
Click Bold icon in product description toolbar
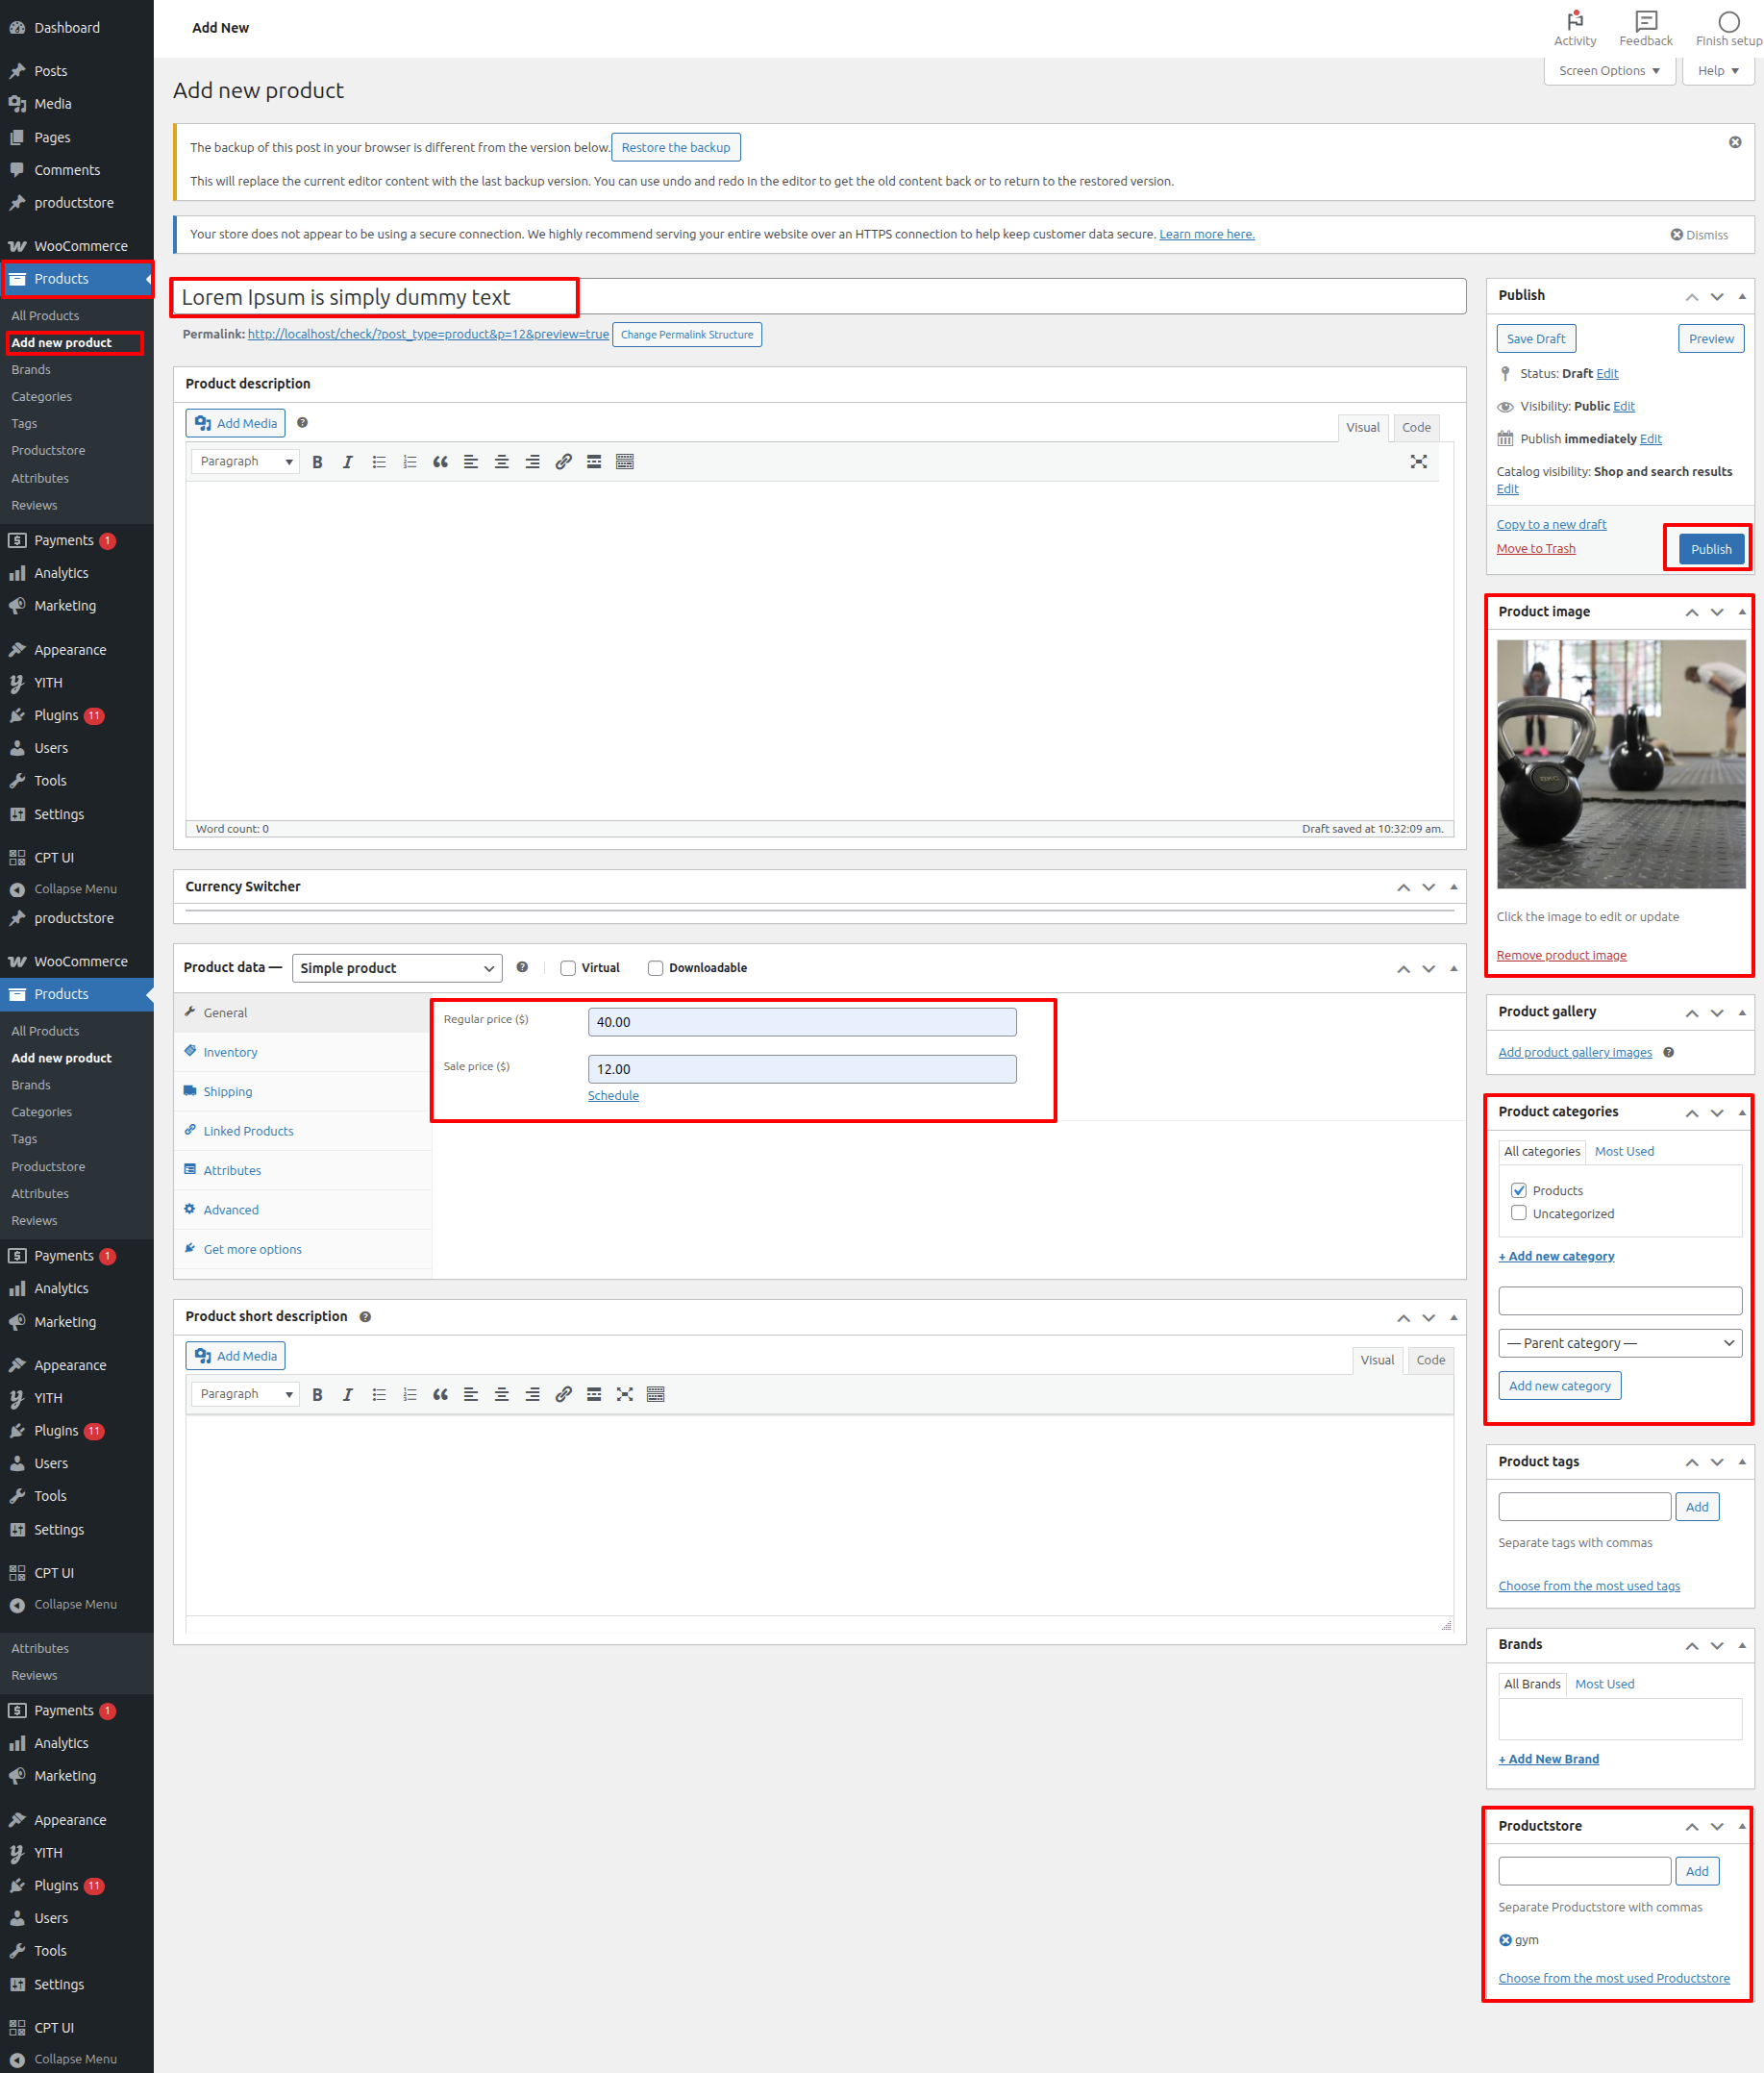point(317,462)
